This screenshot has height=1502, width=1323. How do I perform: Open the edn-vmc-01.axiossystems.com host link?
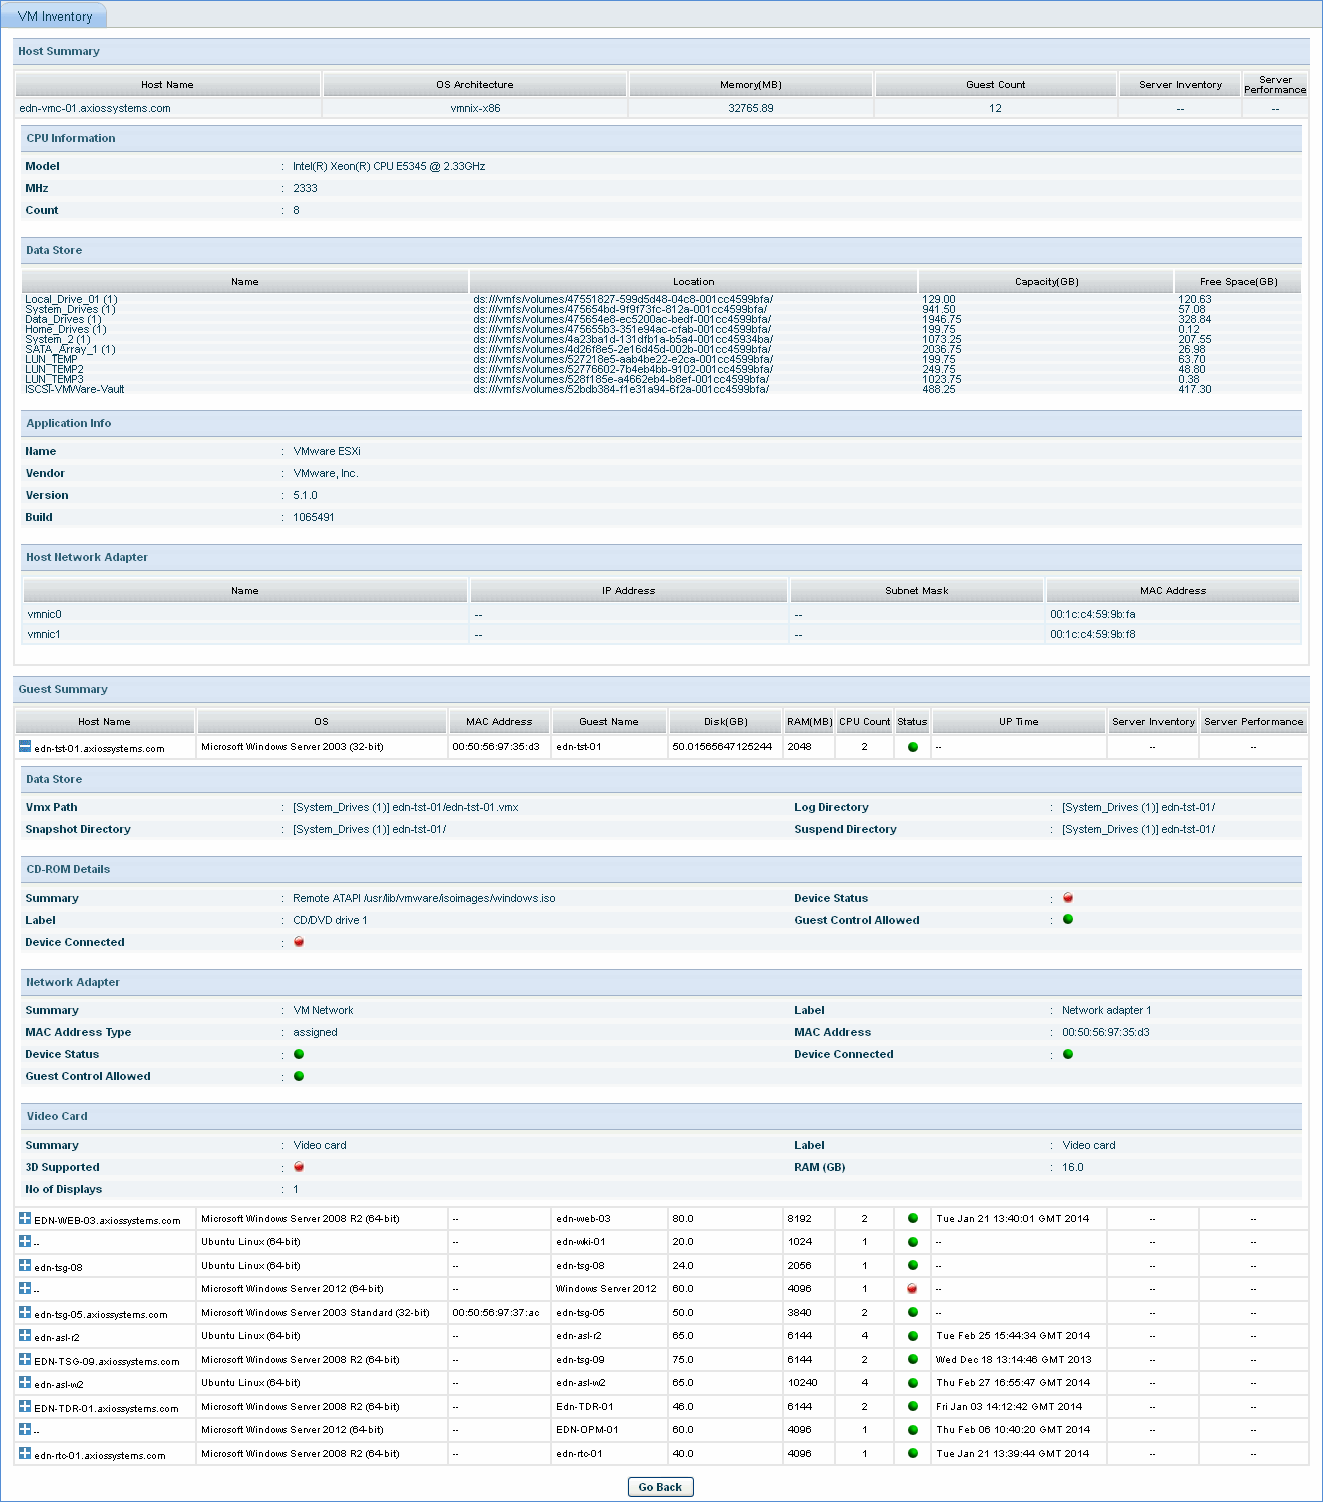point(95,108)
